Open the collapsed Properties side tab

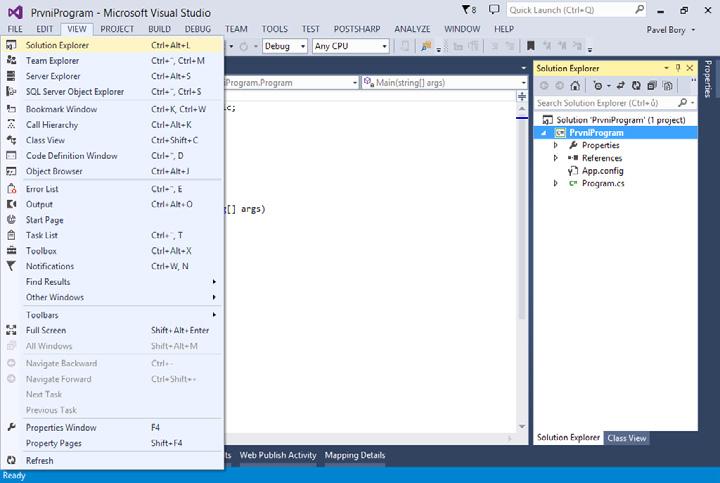708,79
